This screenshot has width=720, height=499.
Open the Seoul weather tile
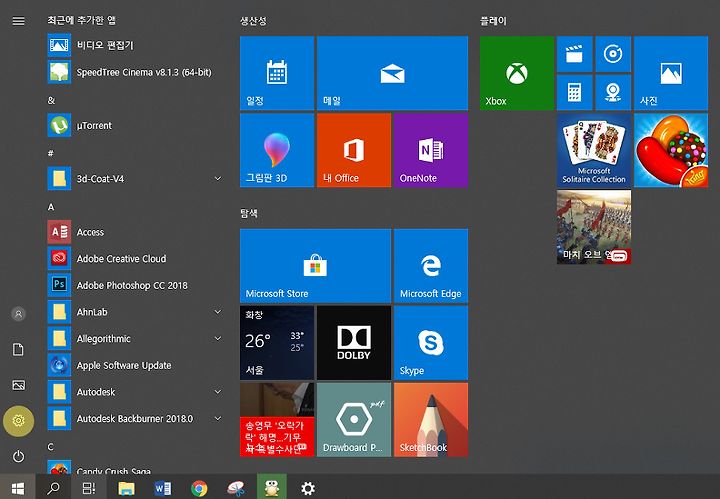click(277, 343)
